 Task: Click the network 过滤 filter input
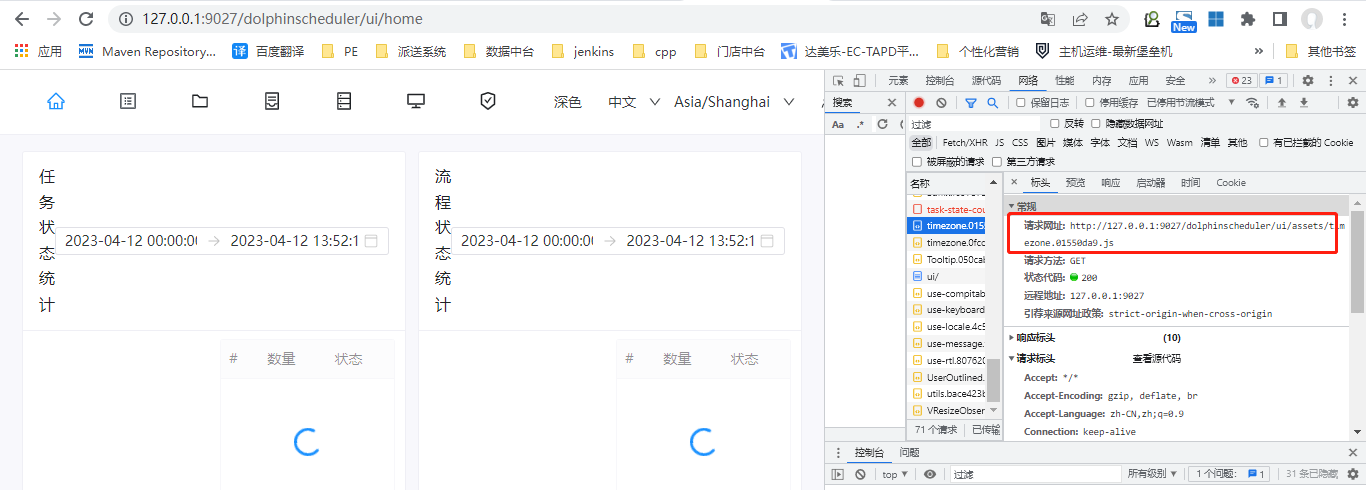coord(975,124)
